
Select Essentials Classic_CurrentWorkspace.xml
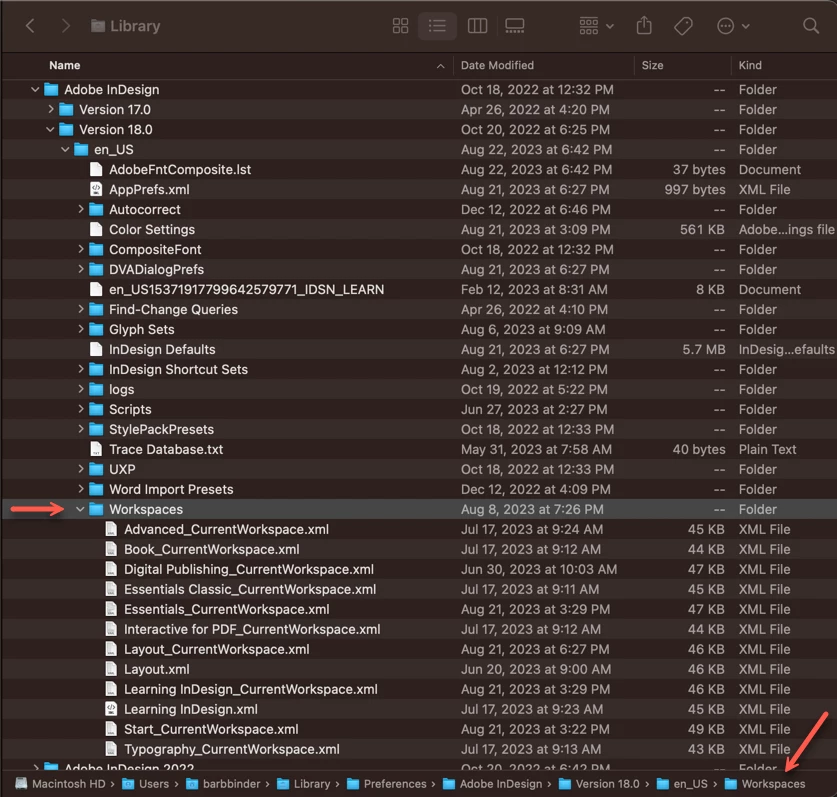click(250, 589)
